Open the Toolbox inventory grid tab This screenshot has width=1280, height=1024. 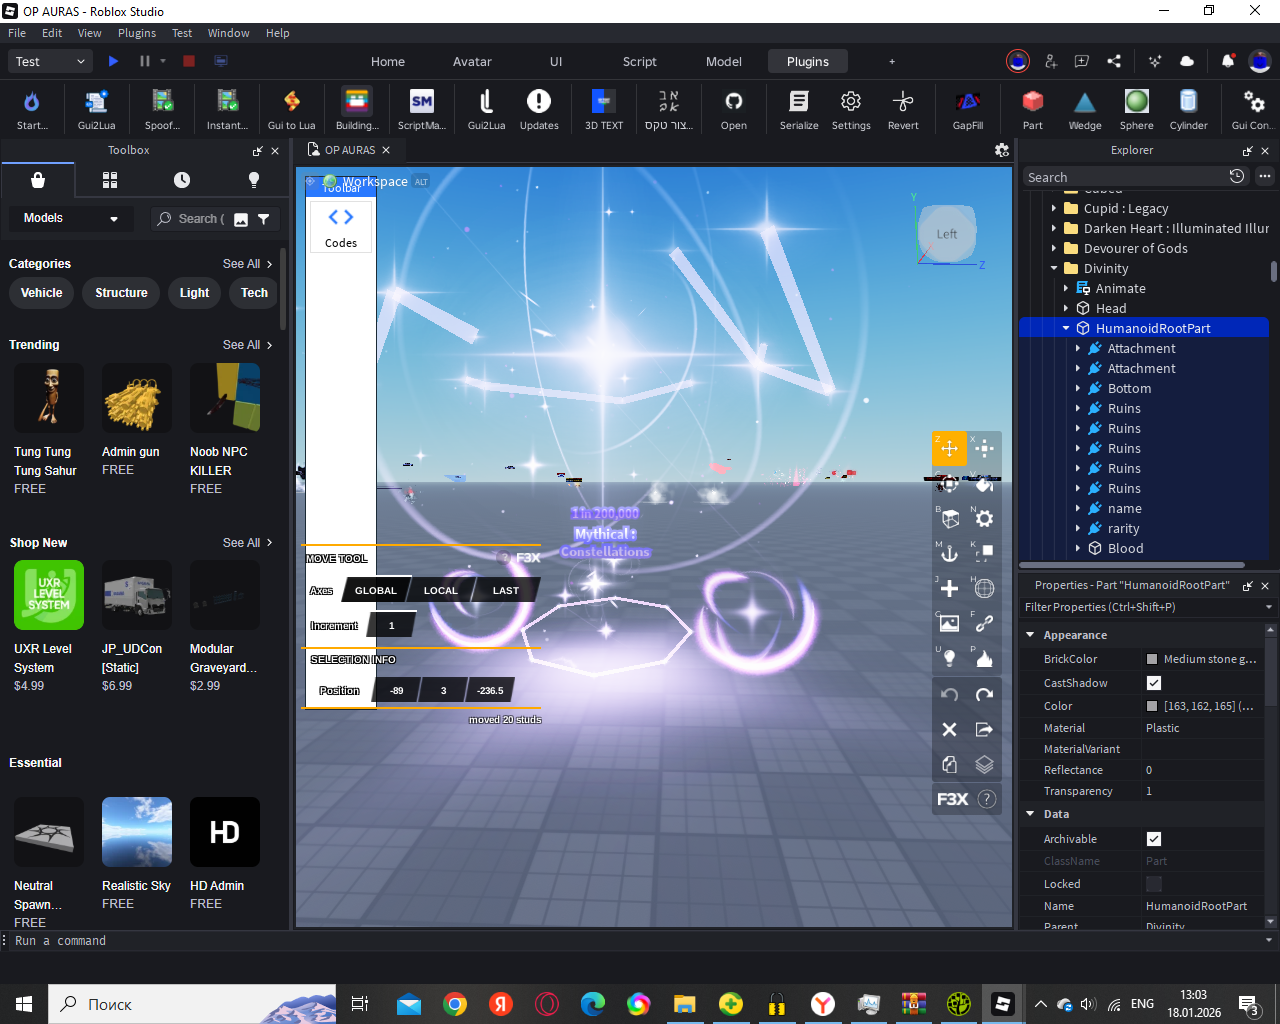coord(110,180)
